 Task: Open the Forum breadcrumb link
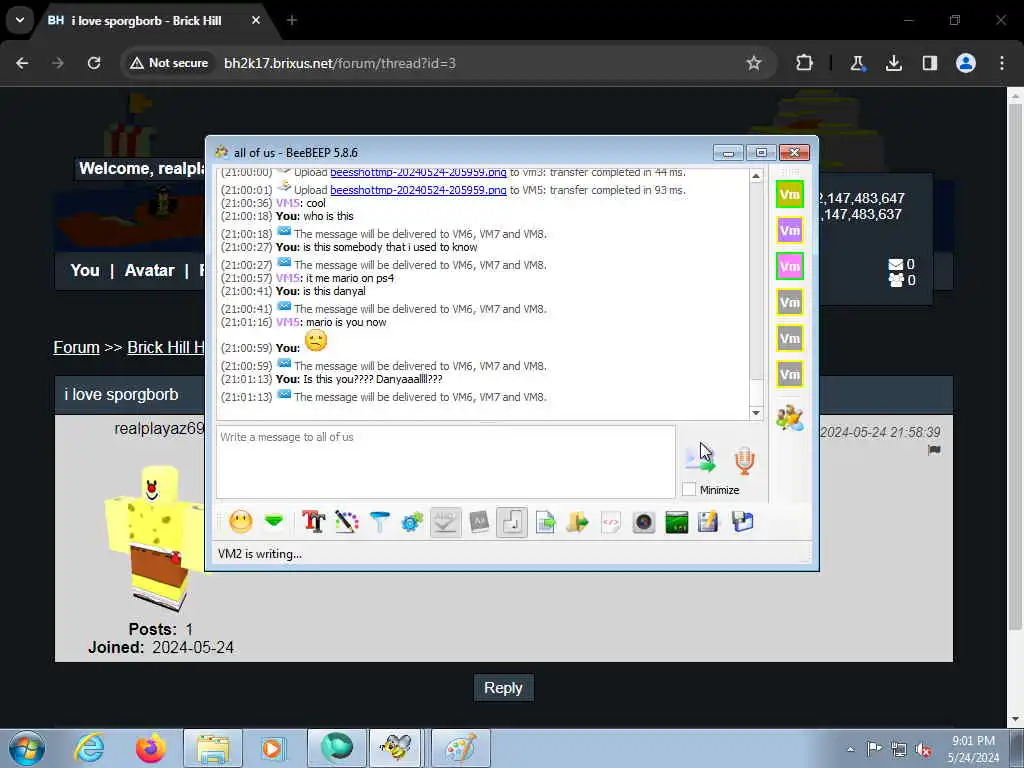[x=76, y=347]
